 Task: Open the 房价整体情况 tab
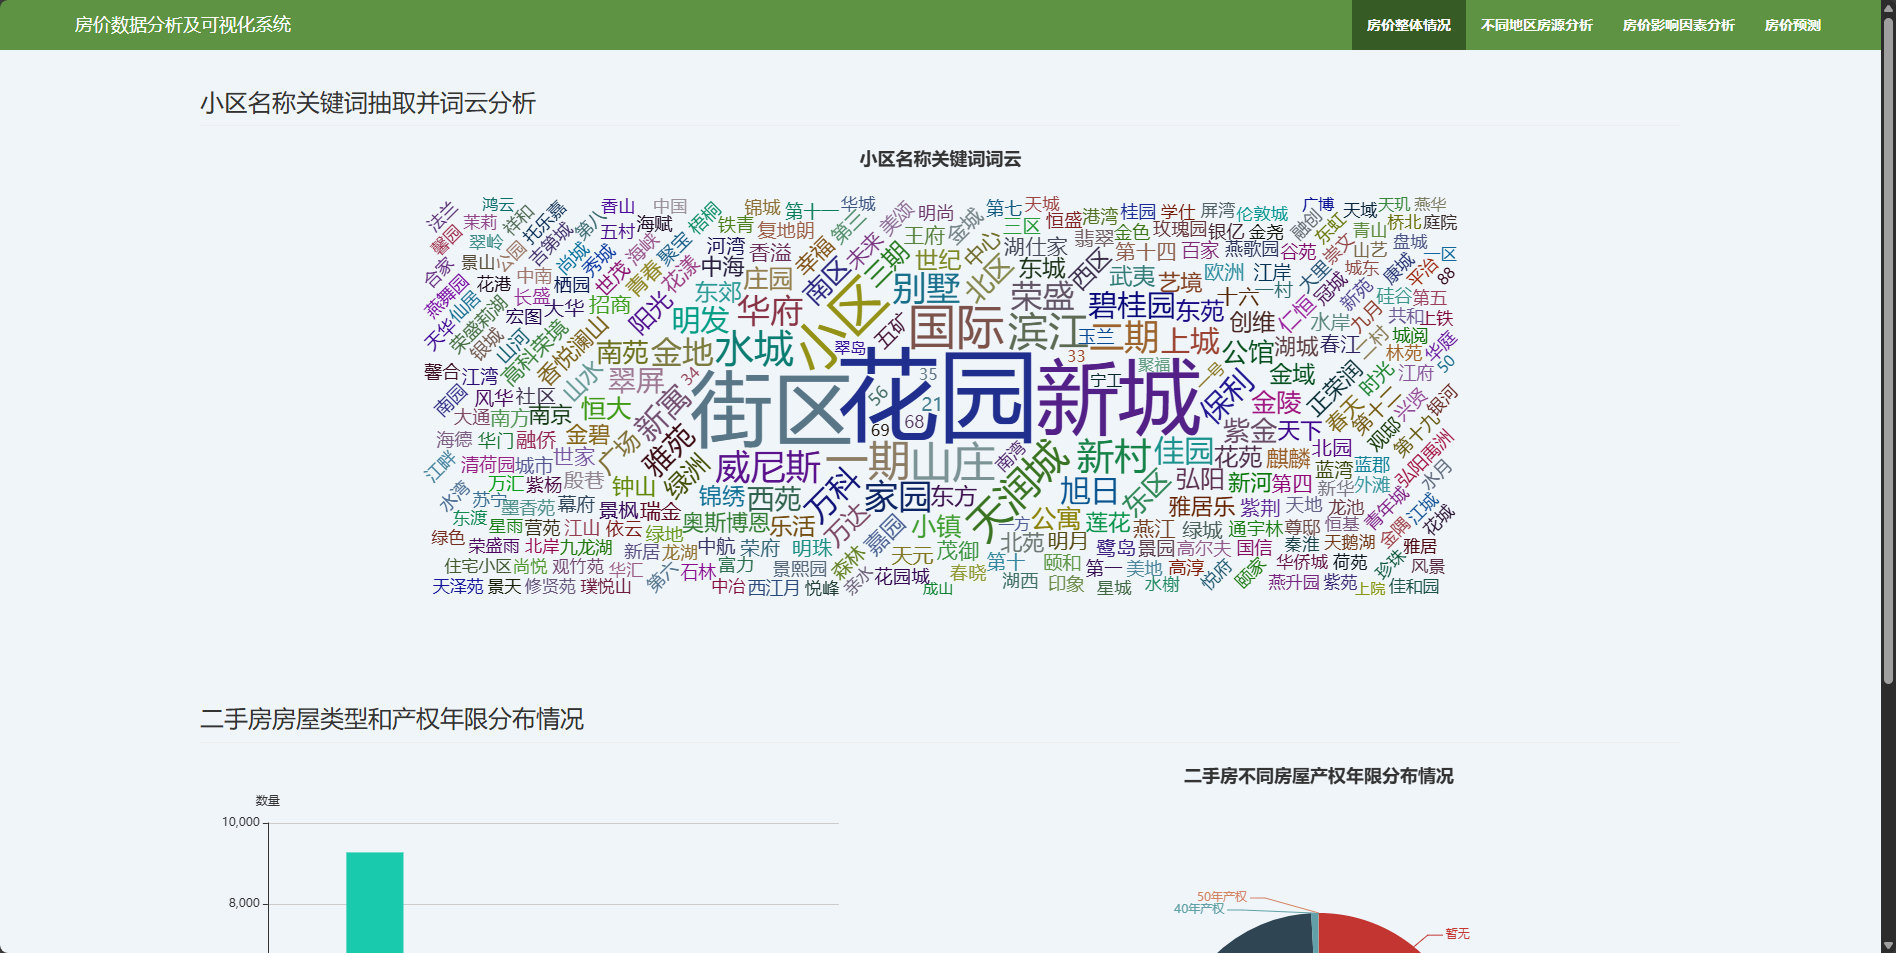tap(1408, 25)
